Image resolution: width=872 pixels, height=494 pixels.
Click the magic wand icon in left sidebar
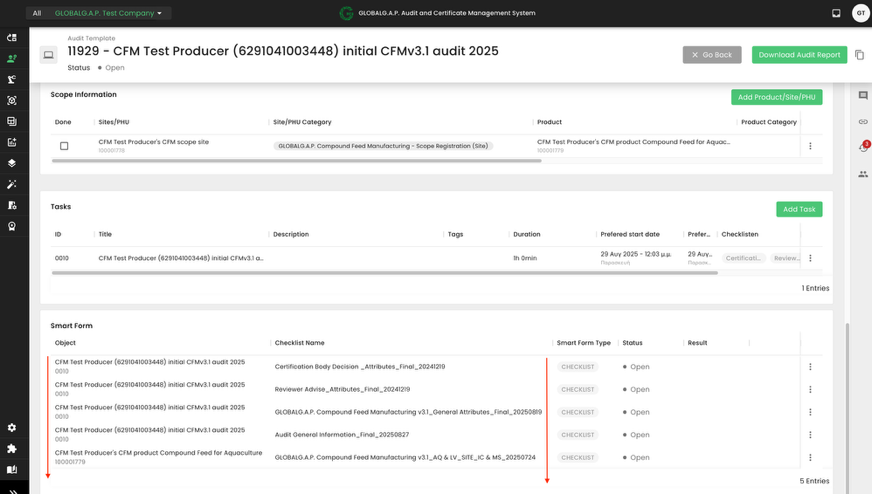12,184
